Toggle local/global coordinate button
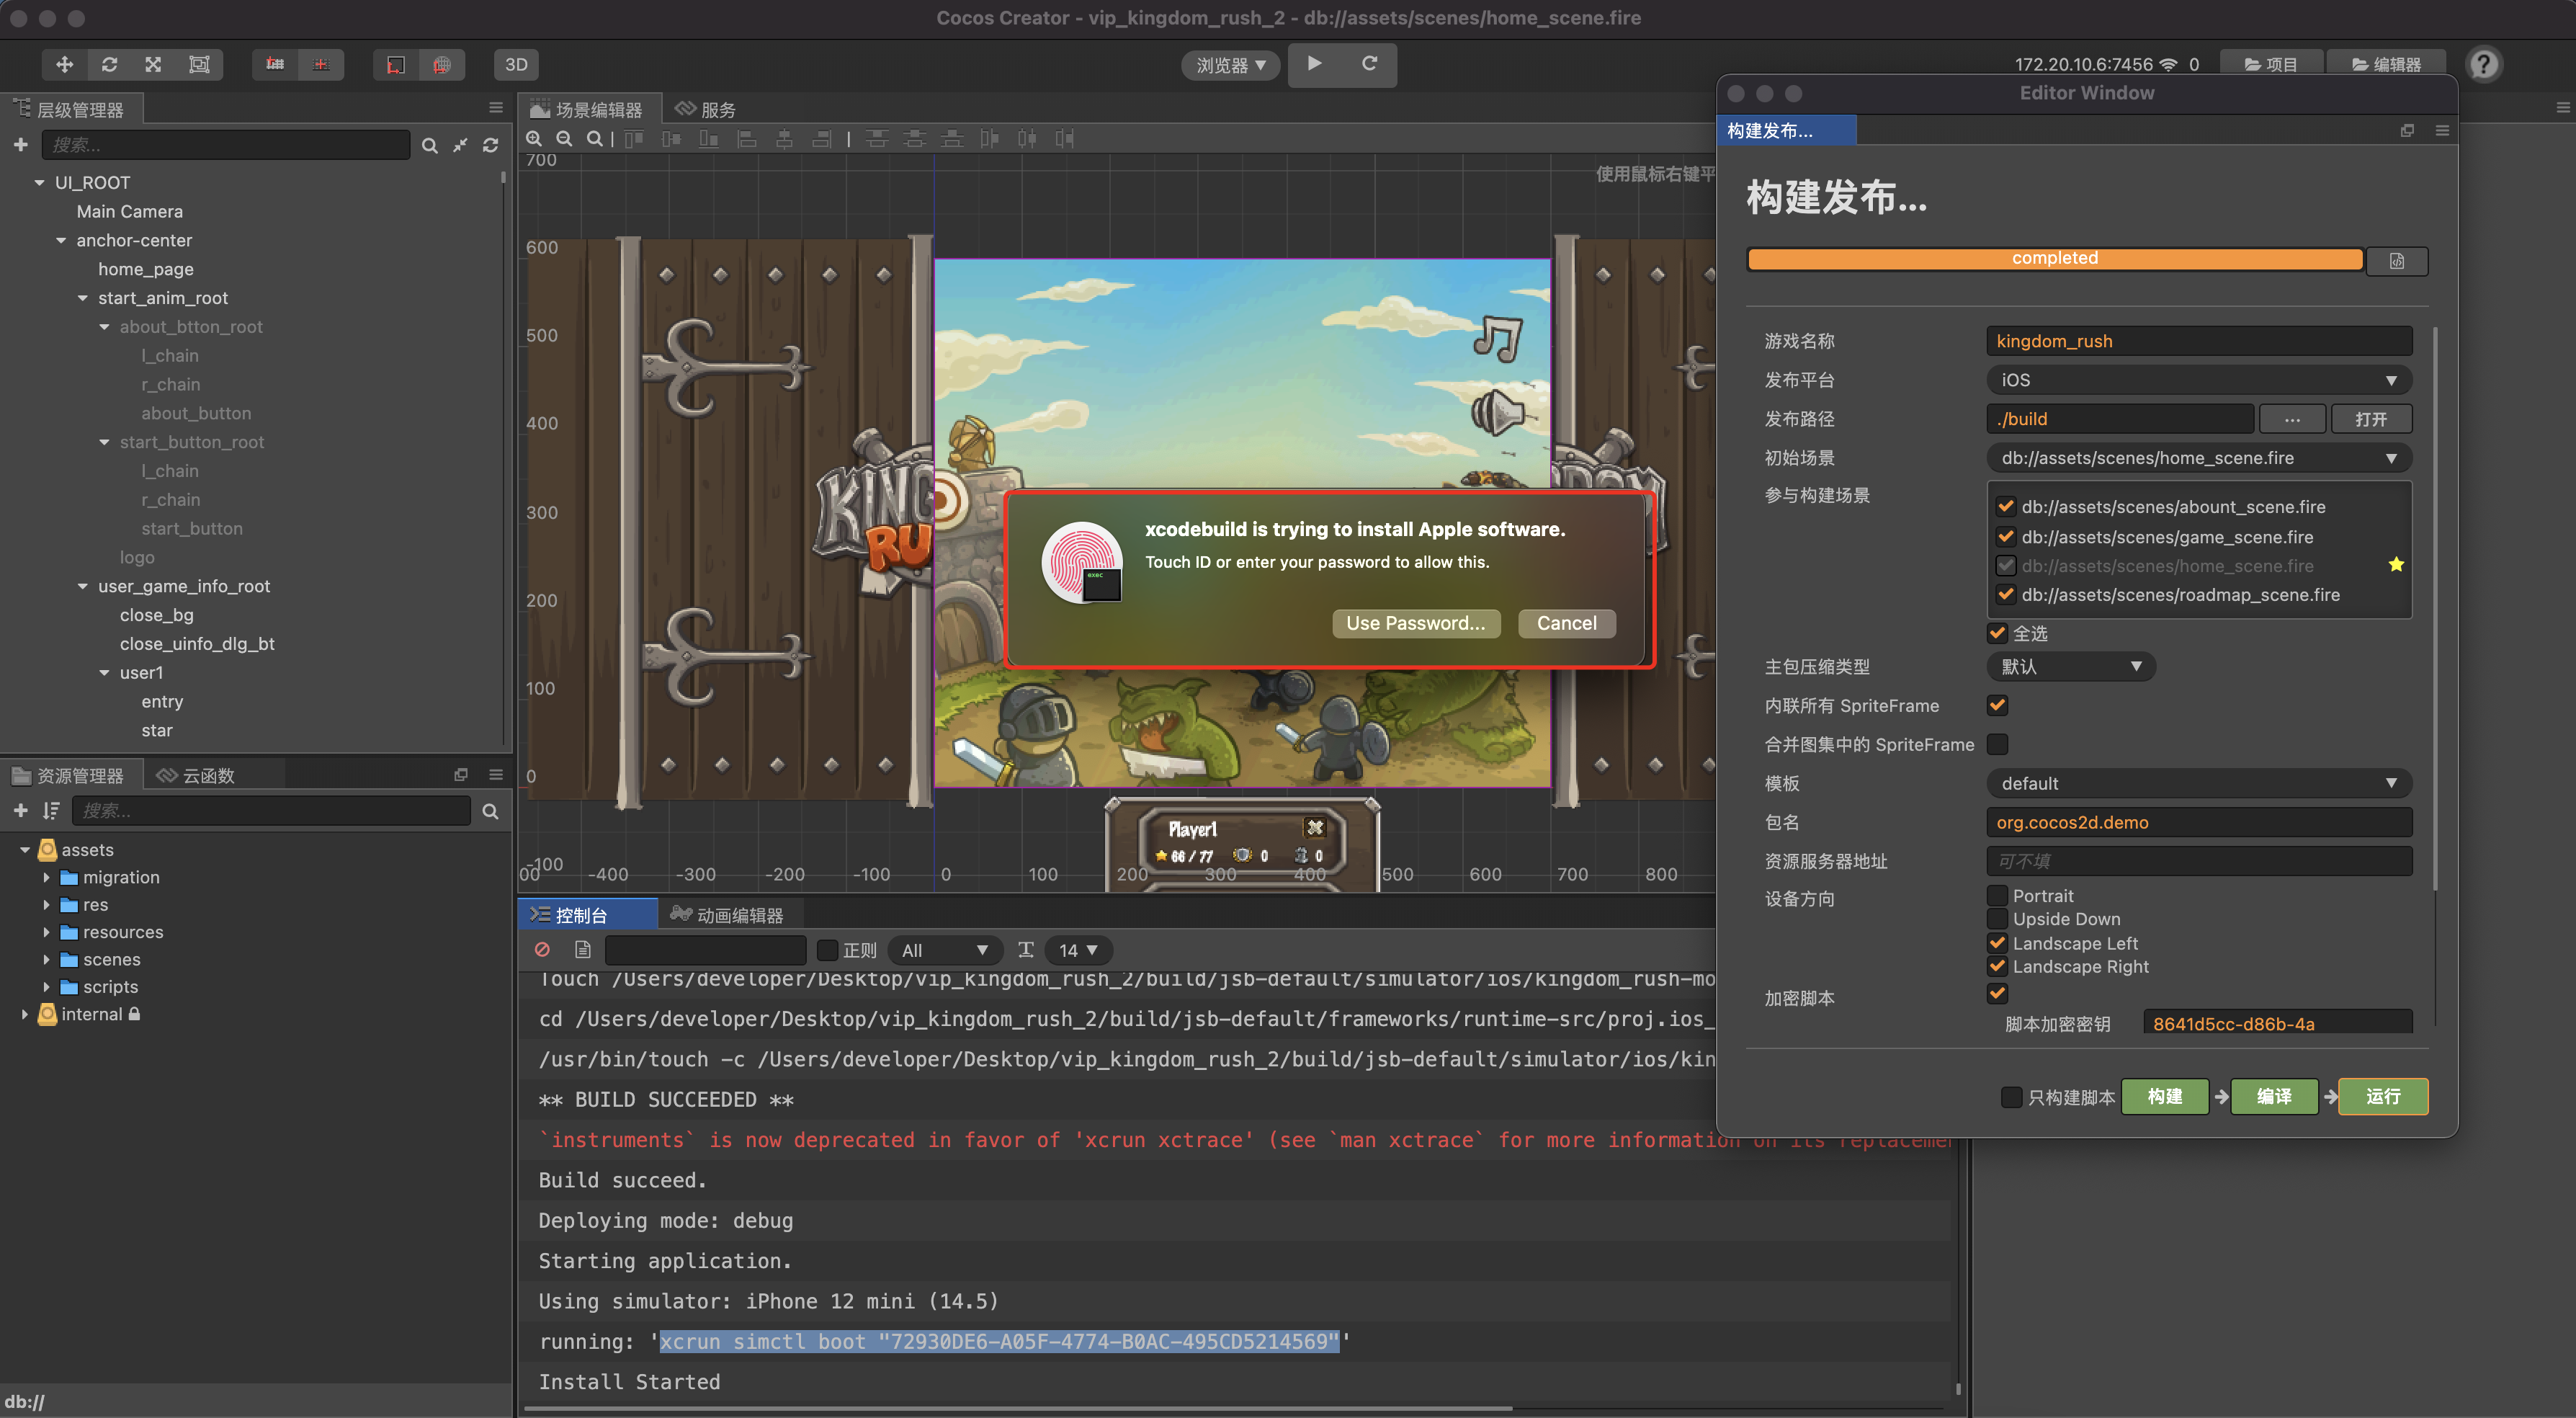This screenshot has width=2576, height=1418. coord(442,64)
